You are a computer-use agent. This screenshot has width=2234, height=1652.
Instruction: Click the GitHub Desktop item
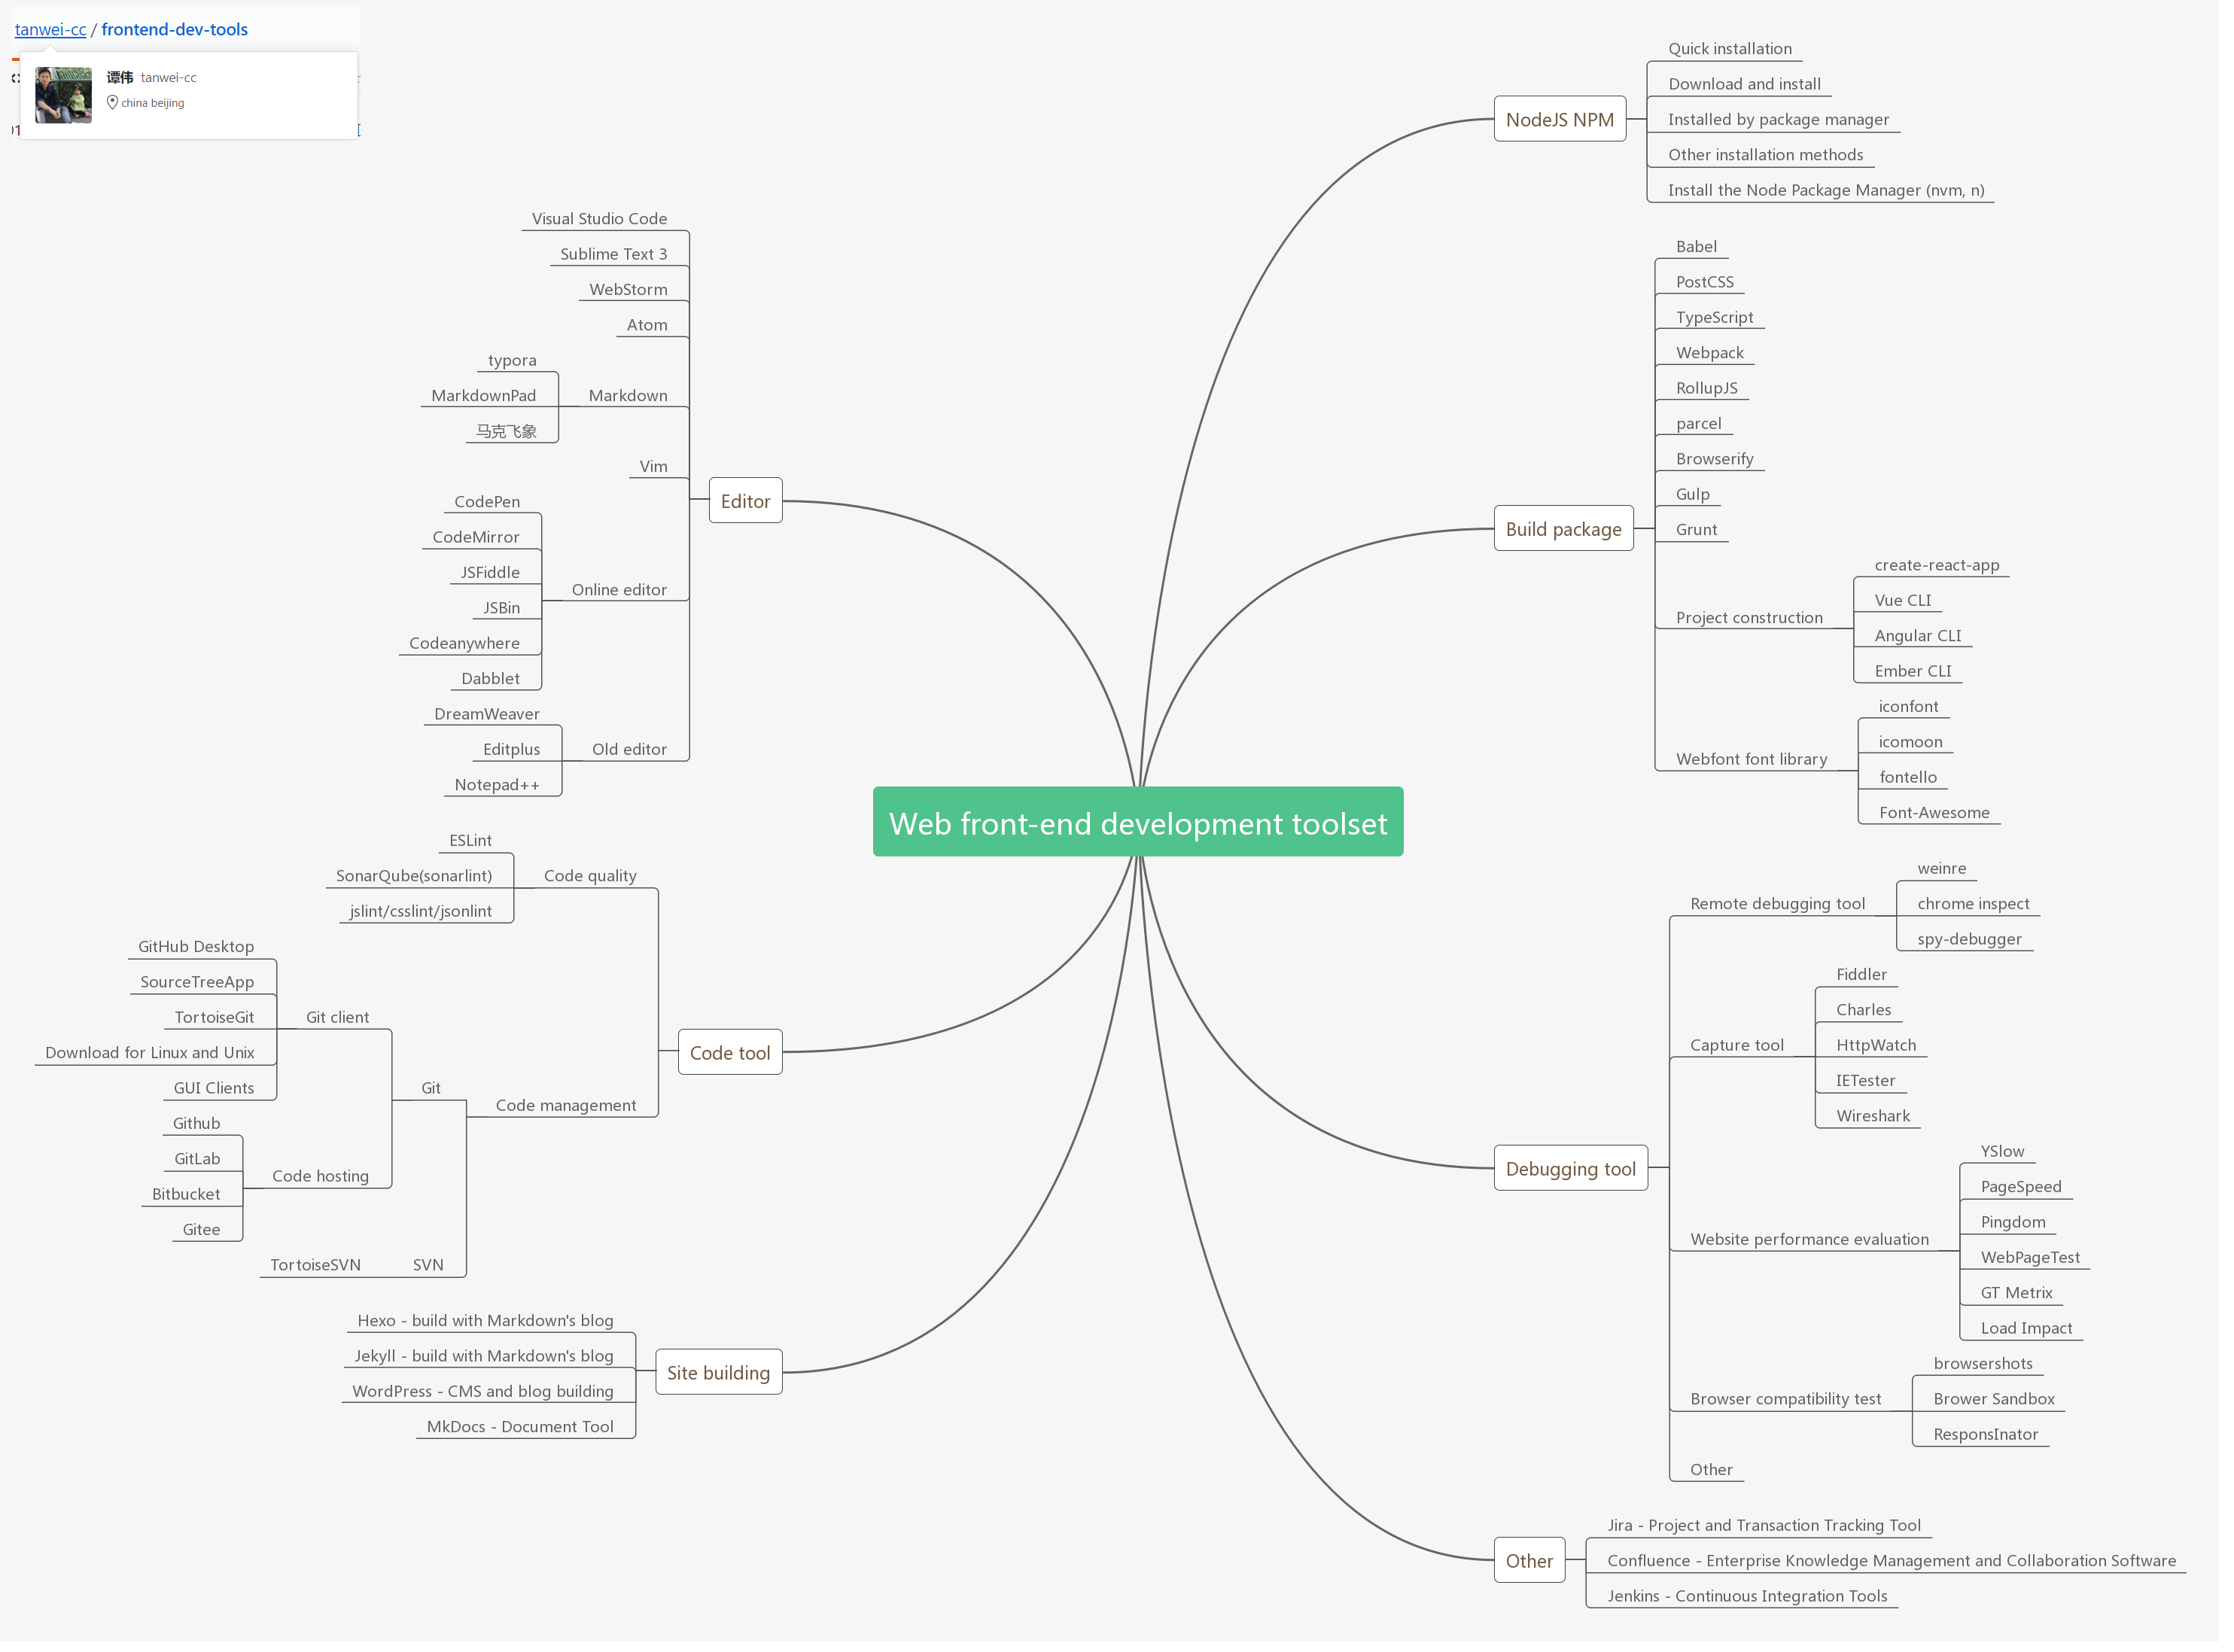(197, 952)
